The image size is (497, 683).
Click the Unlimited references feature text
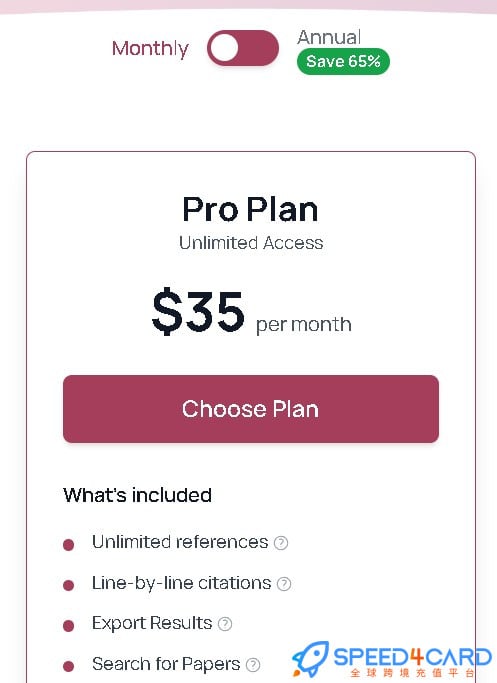180,542
